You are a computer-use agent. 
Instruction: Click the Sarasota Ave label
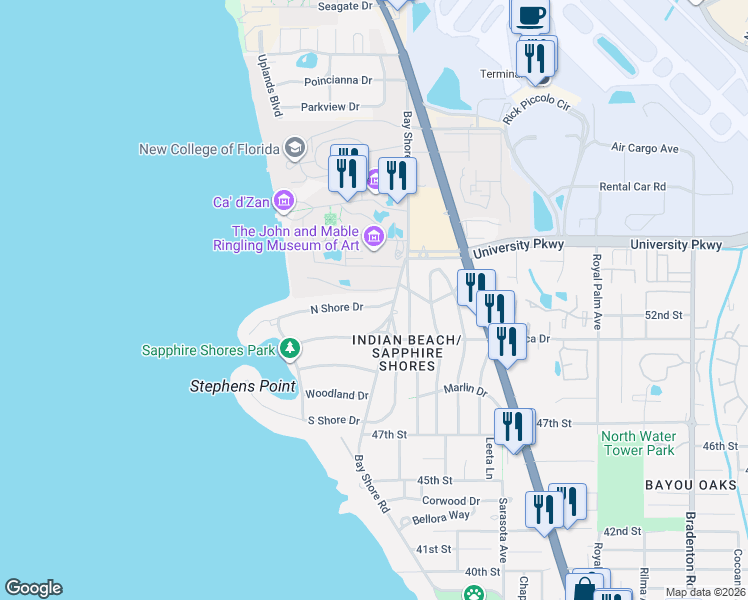point(503,530)
